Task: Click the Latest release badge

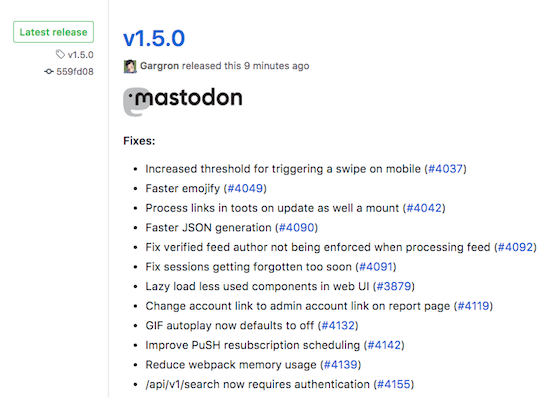Action: pyautogui.click(x=53, y=32)
